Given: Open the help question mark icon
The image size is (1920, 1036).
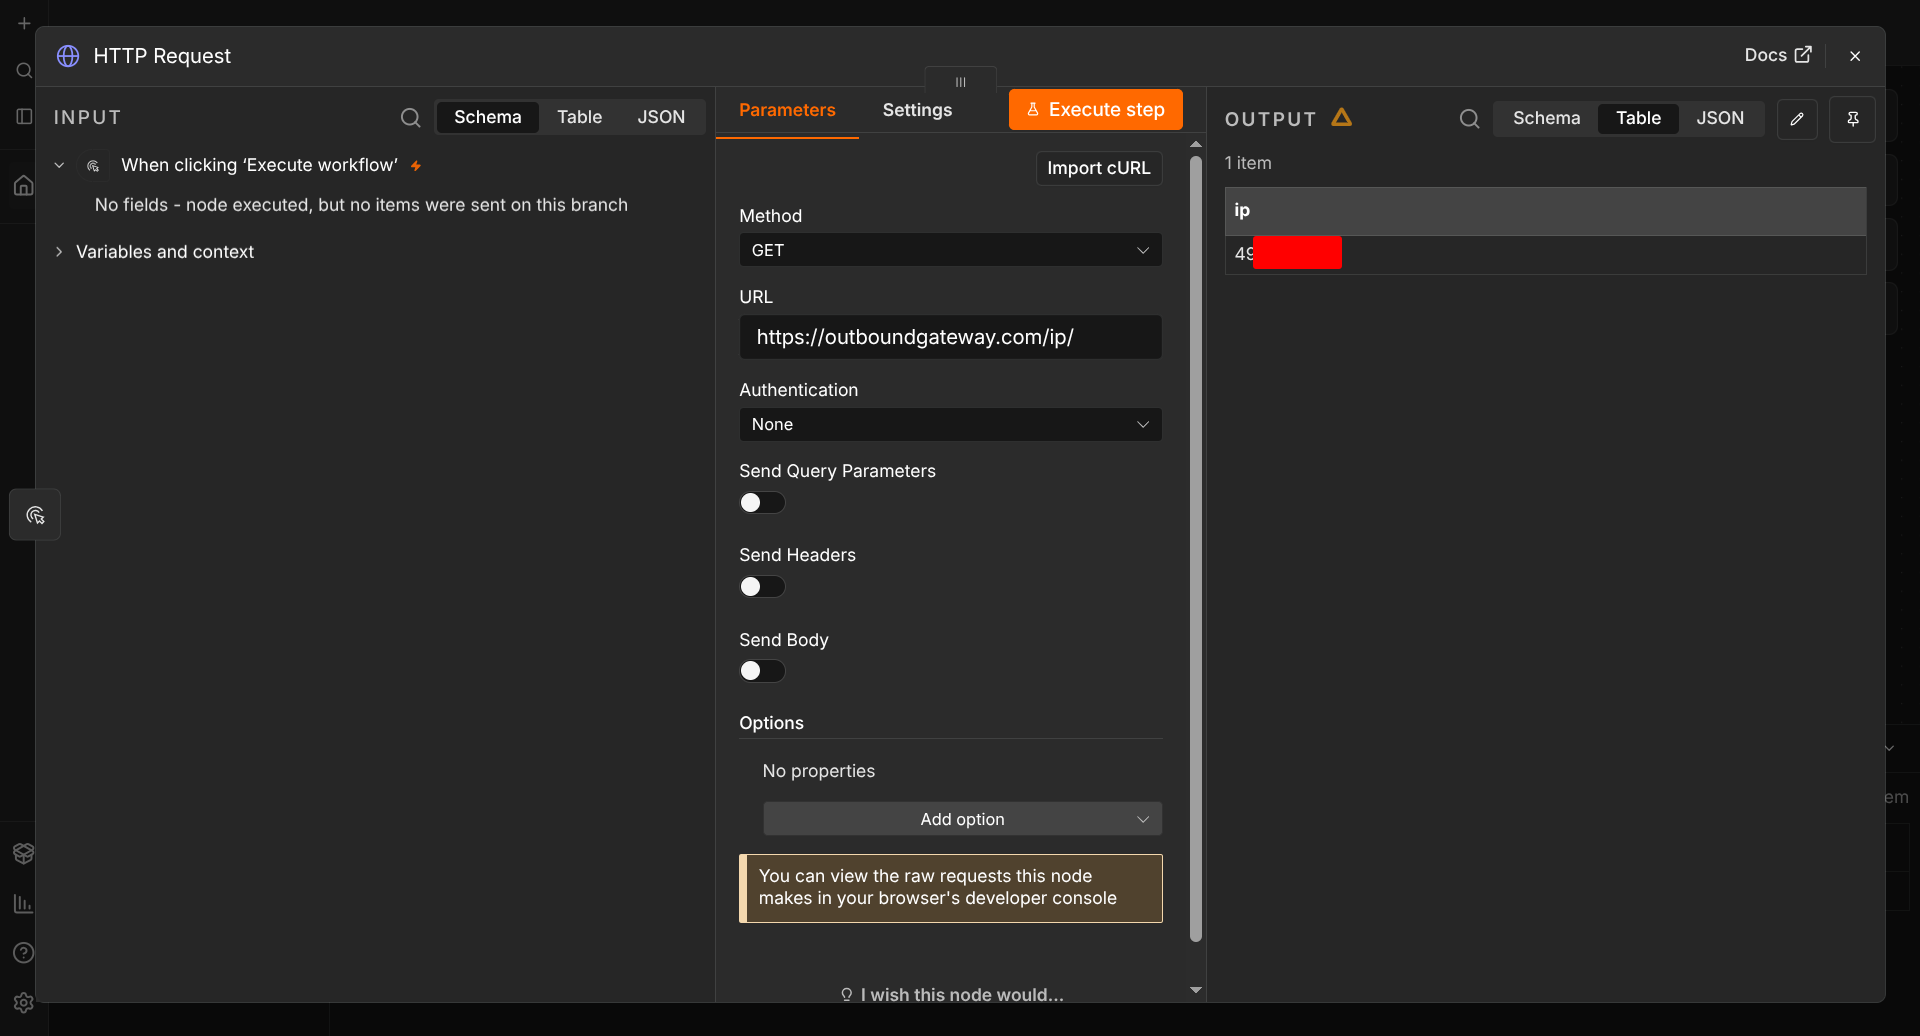Looking at the screenshot, I should pyautogui.click(x=24, y=953).
